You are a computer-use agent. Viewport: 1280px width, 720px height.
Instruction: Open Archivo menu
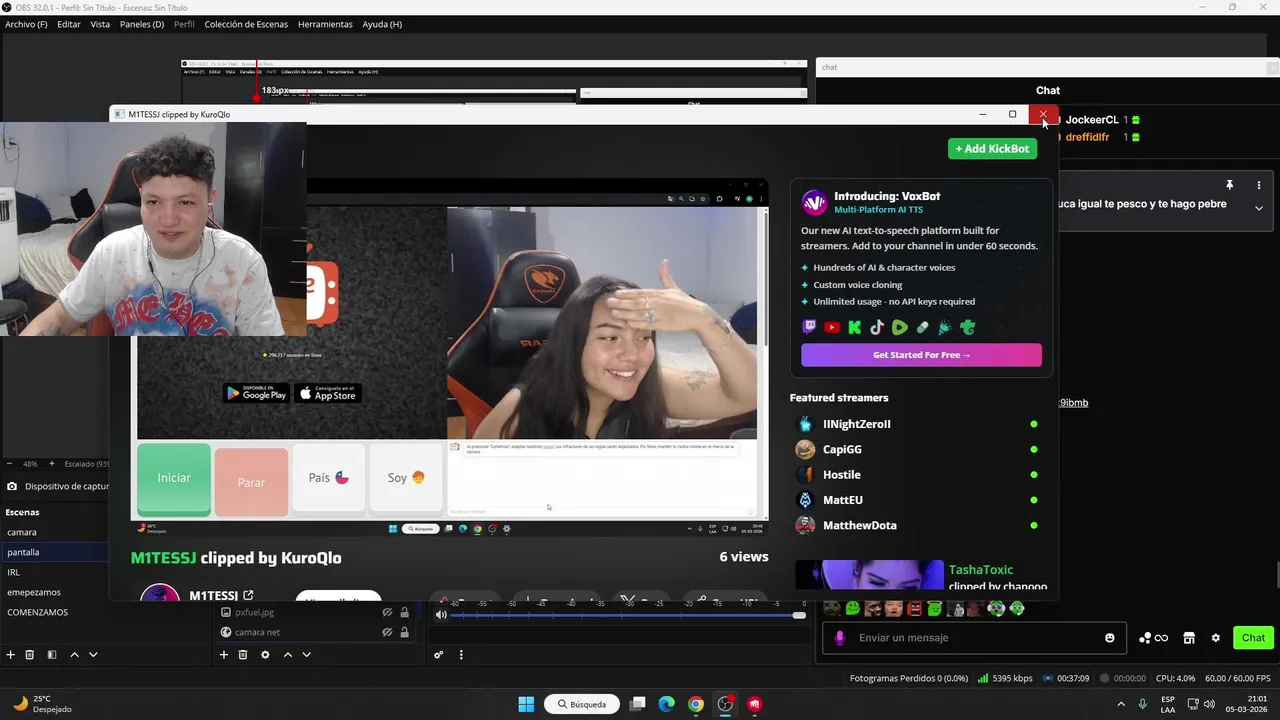[x=26, y=24]
